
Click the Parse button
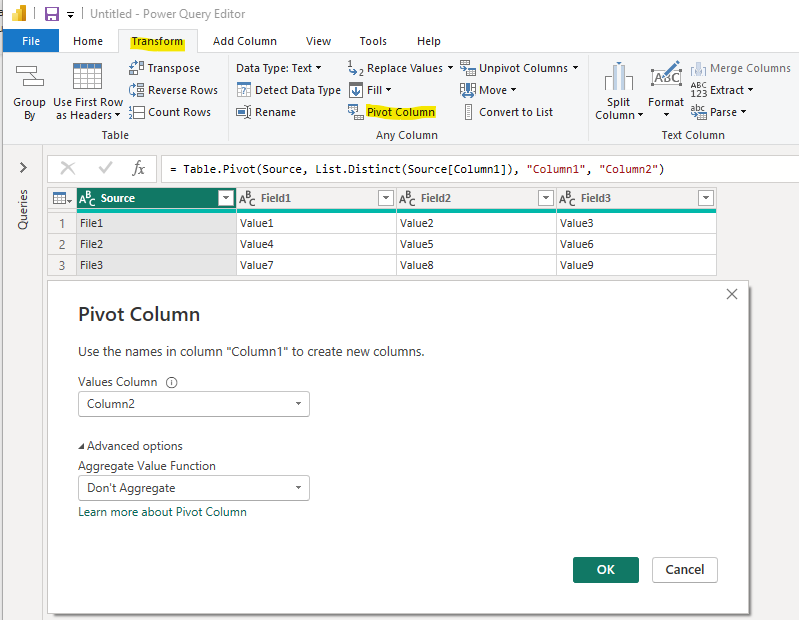[x=718, y=112]
